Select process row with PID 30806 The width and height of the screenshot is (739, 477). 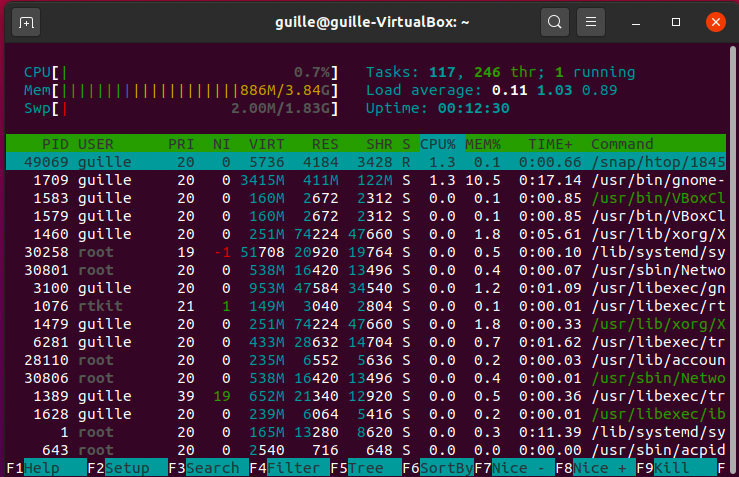tap(366, 378)
